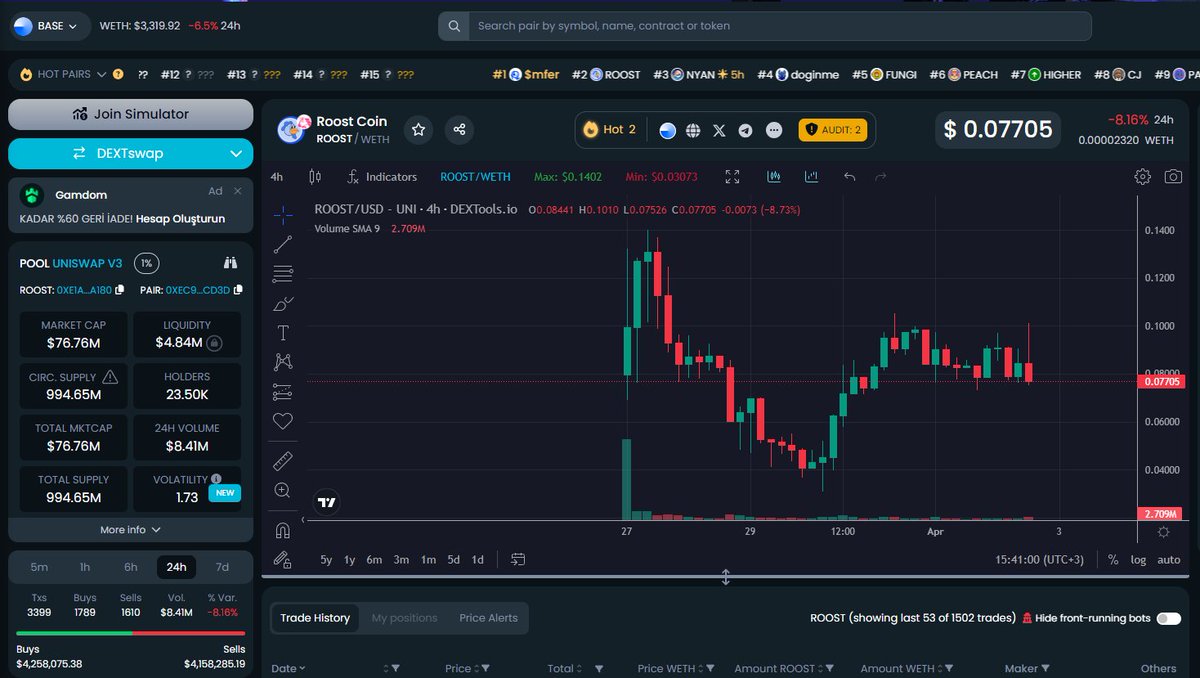Expand the DEXTswap dropdown arrow
Screen dimensions: 1200x678
236,154
